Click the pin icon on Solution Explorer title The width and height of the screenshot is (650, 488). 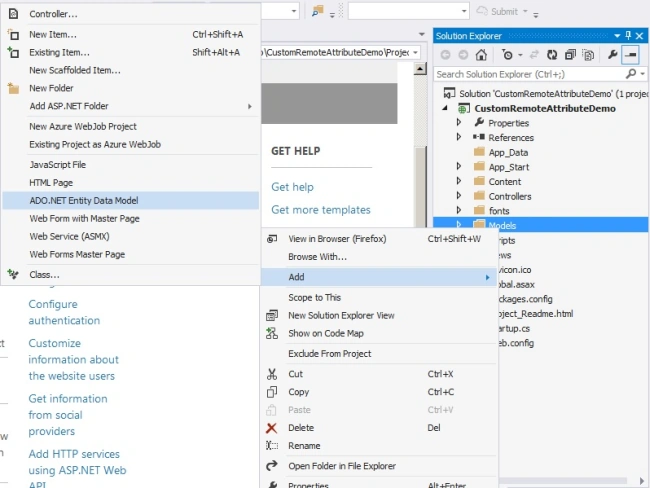pos(628,36)
